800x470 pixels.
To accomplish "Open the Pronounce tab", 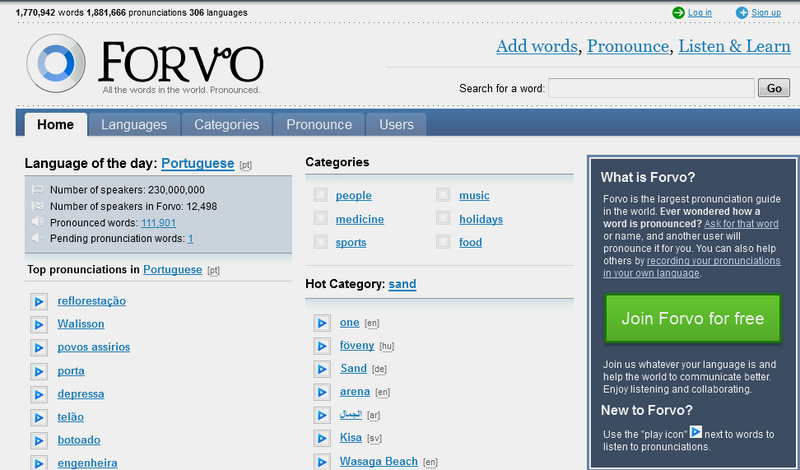I will coord(319,125).
